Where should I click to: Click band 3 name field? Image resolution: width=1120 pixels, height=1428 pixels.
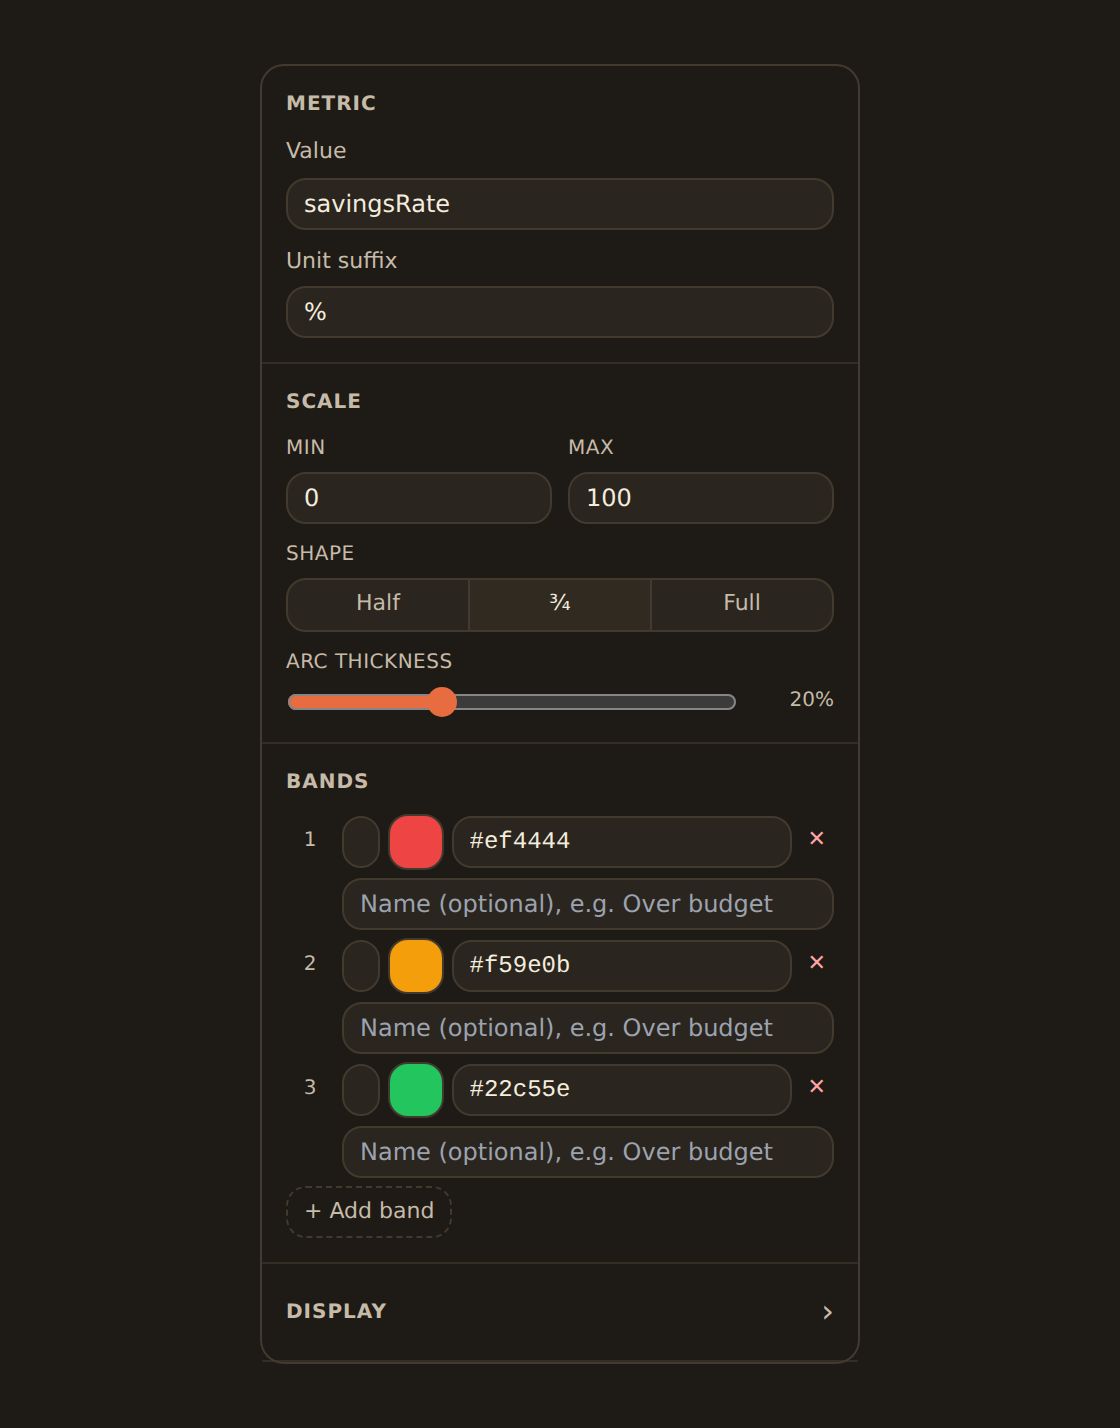point(588,1152)
